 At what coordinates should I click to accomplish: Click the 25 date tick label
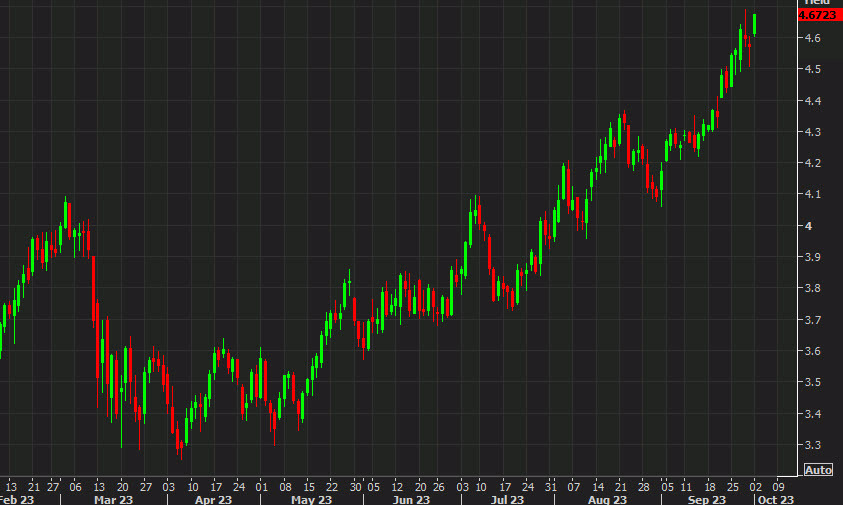[x=733, y=487]
